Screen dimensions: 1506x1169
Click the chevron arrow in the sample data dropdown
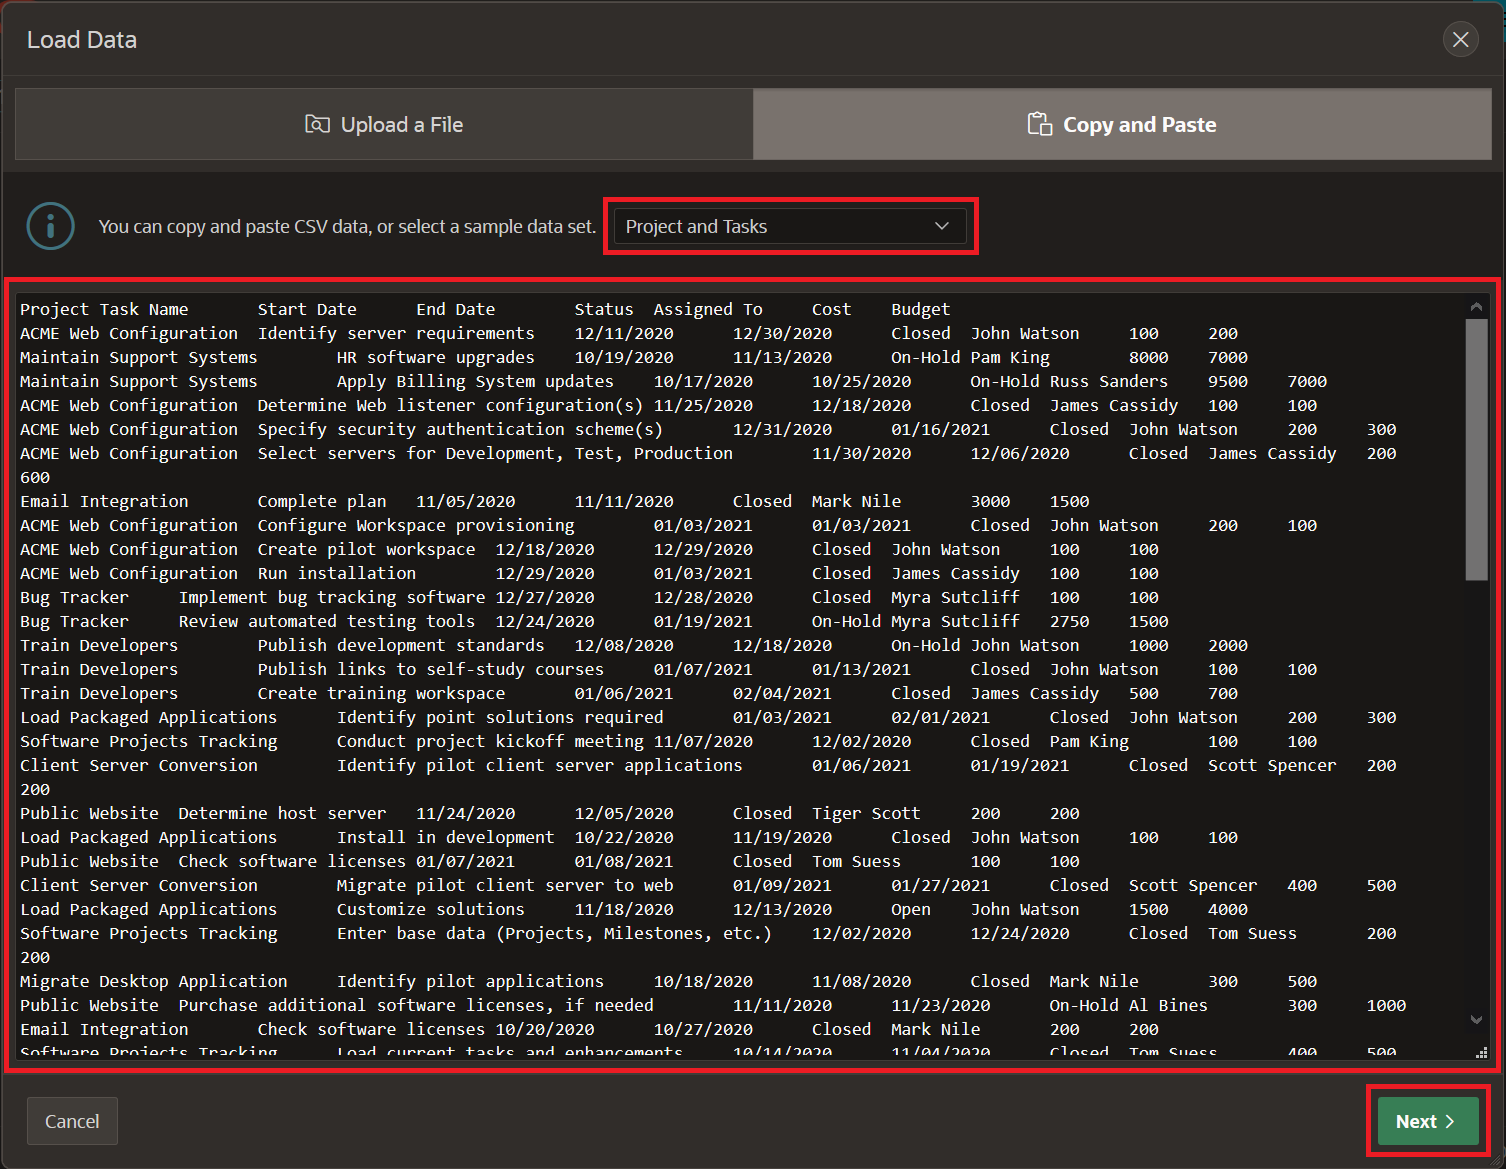[x=941, y=226]
